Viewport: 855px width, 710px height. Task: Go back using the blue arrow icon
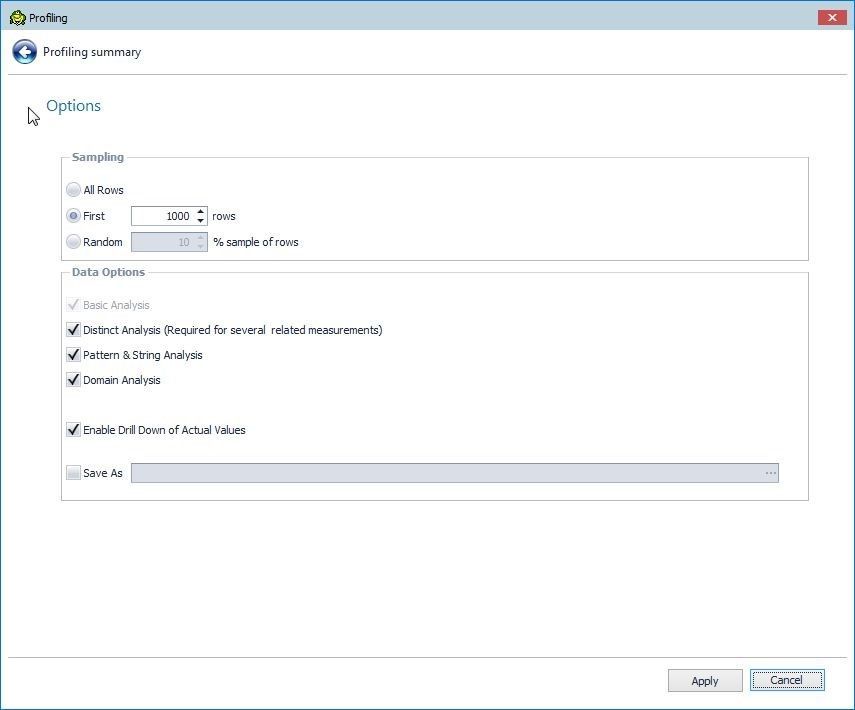tap(25, 52)
